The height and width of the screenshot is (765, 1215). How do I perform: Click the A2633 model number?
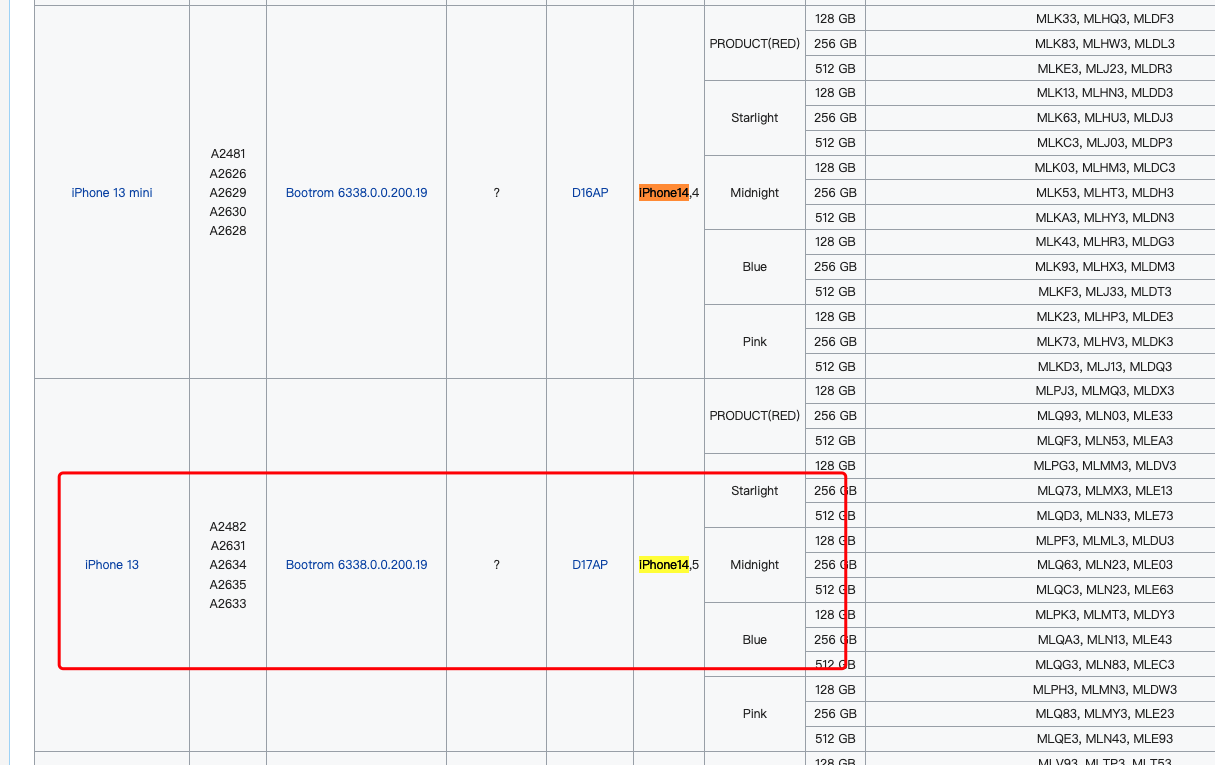[x=228, y=604]
